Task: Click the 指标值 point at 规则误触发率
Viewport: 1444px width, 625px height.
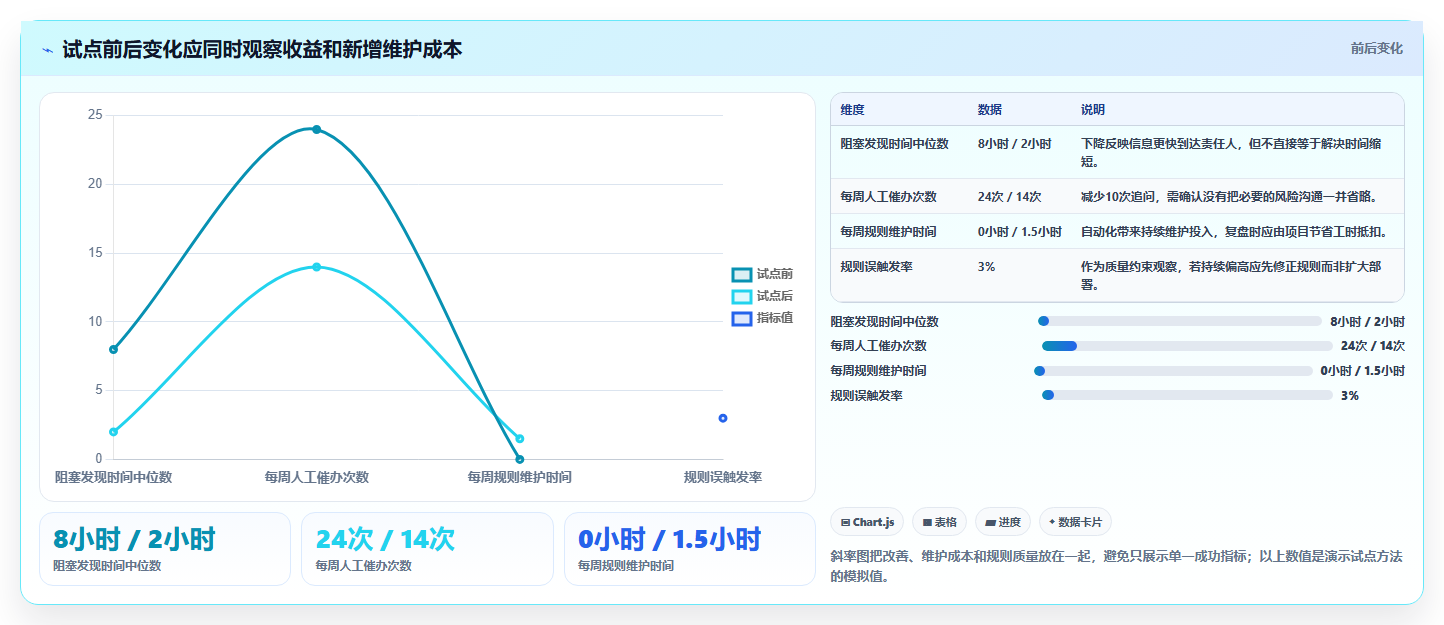Action: pyautogui.click(x=723, y=418)
